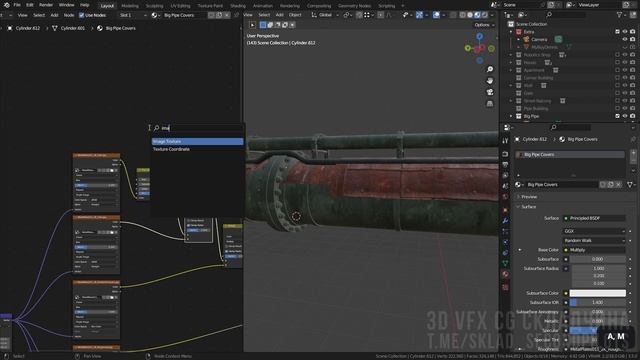Select Big Pipe Covers material slot
Screen dimensions: 640x360
coord(570,155)
